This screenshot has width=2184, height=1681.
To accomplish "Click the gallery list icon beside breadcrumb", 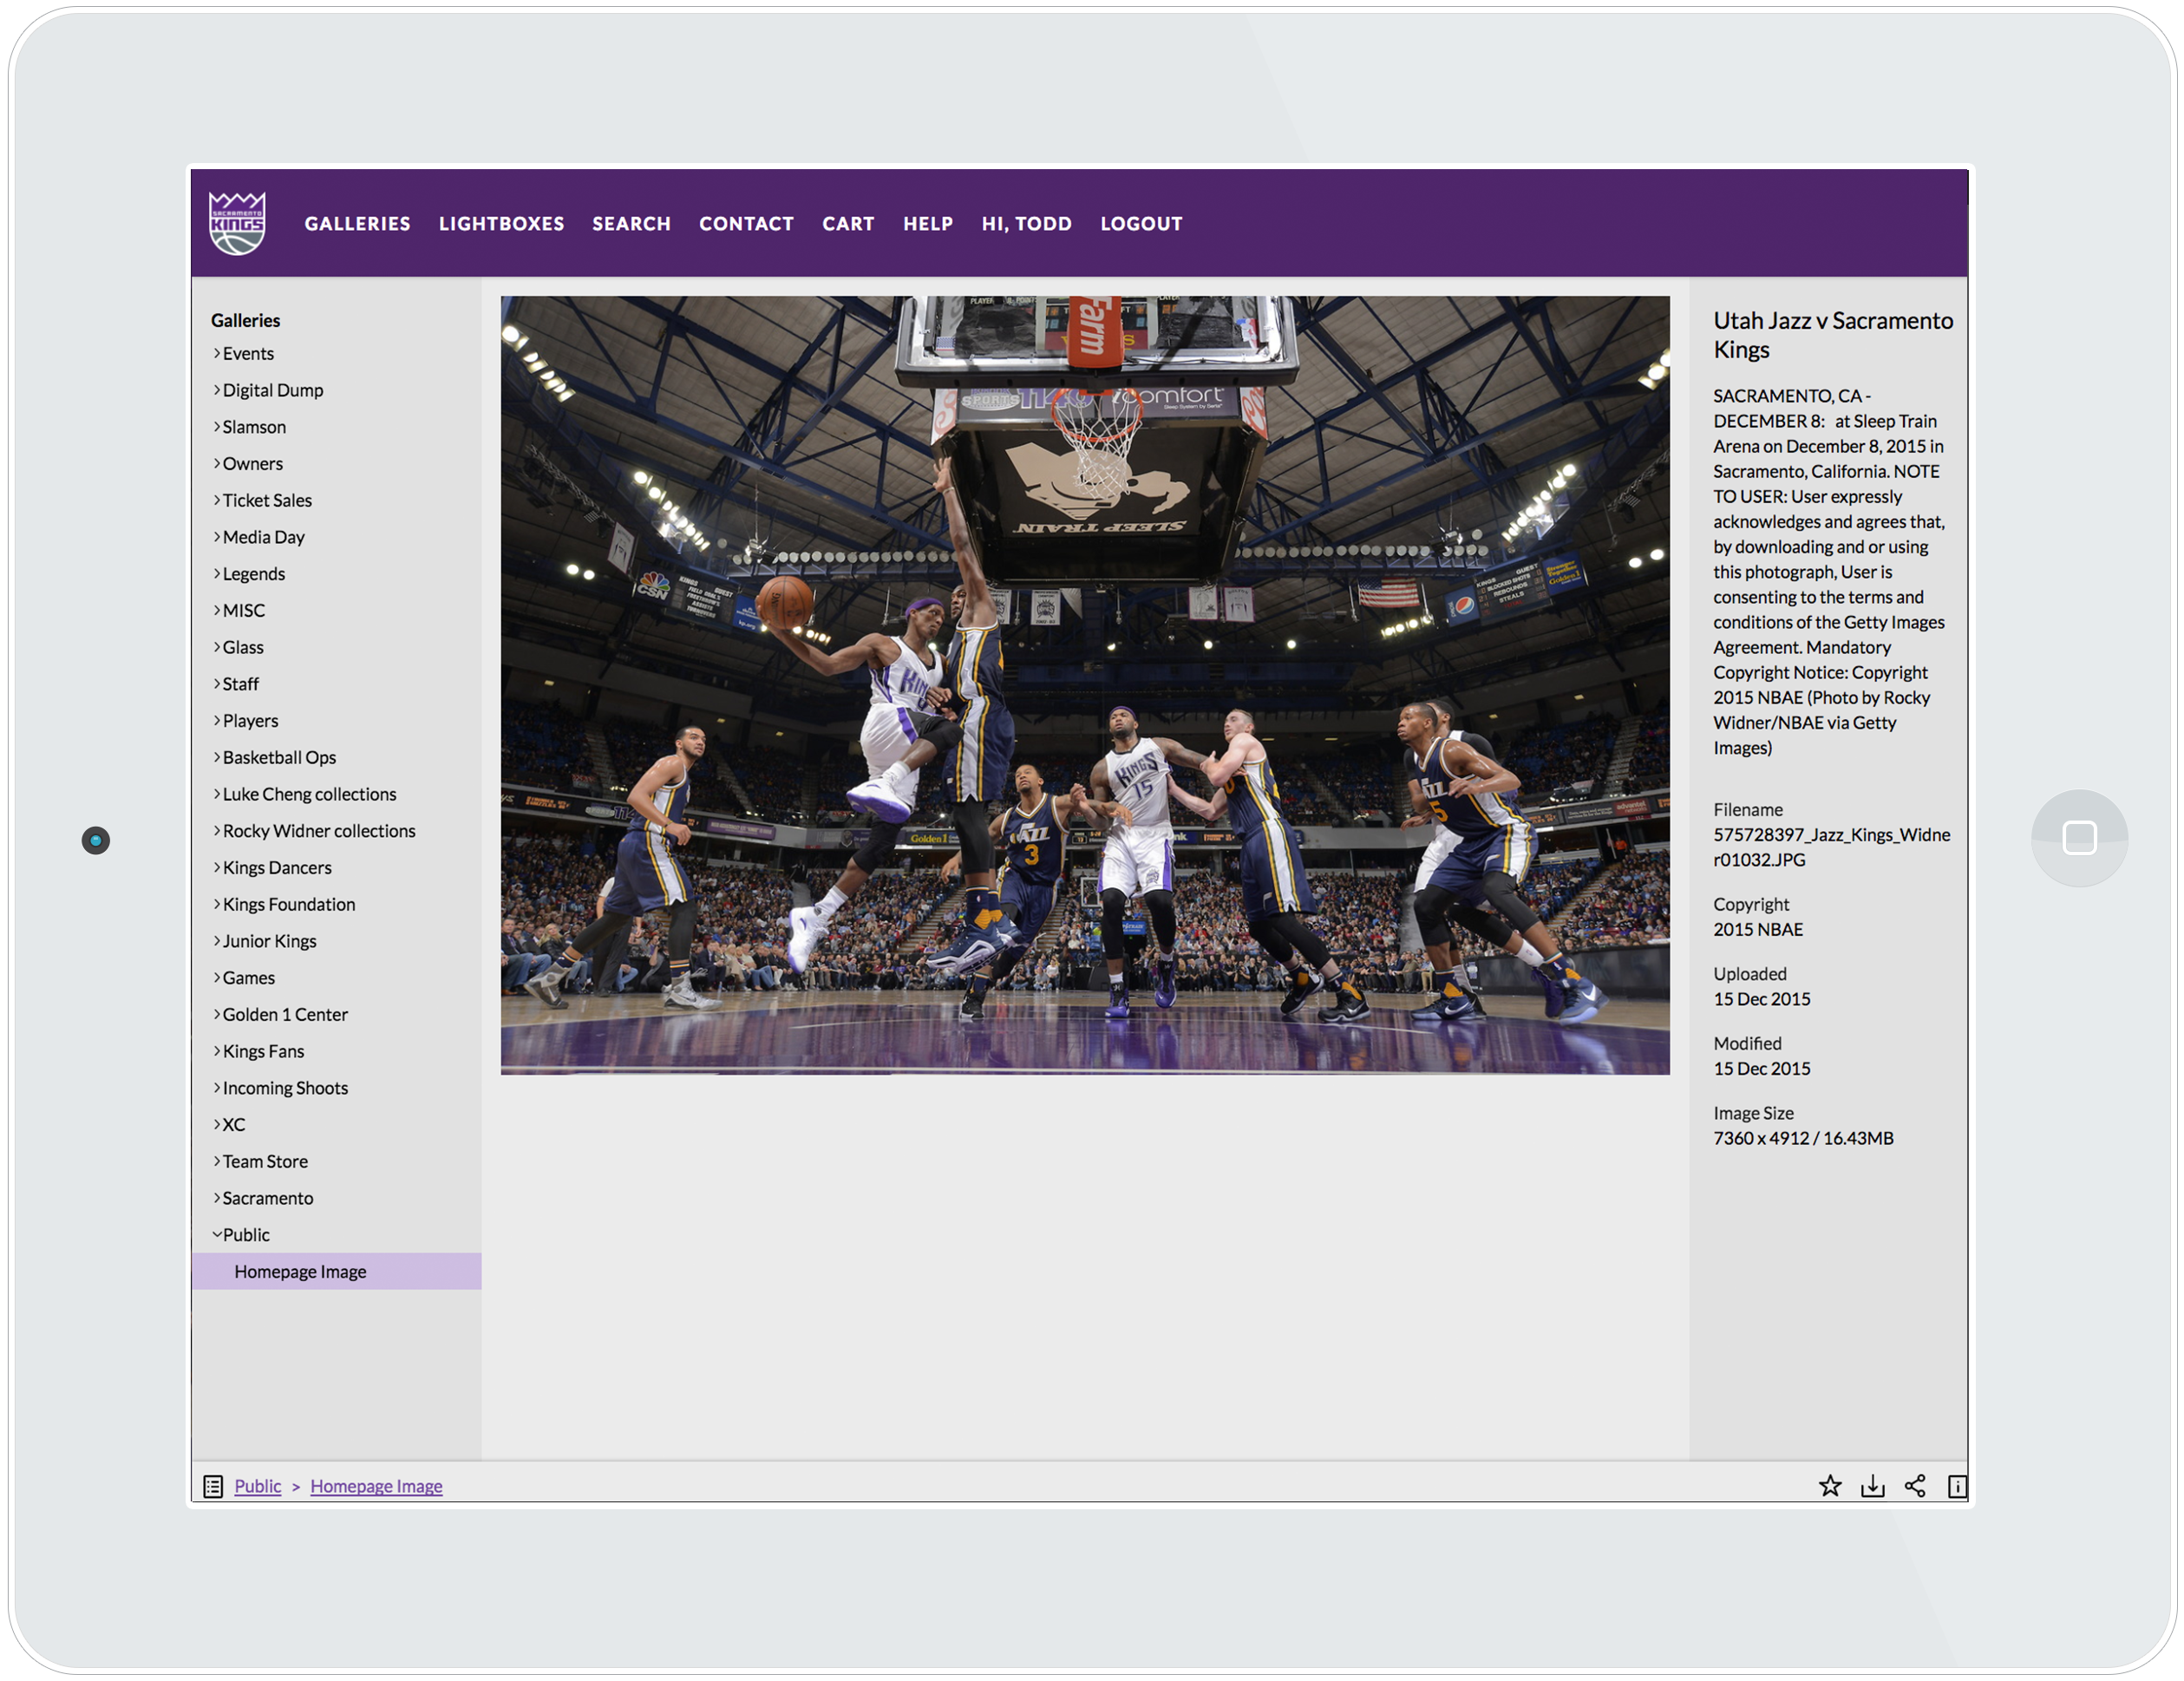I will pyautogui.click(x=213, y=1486).
